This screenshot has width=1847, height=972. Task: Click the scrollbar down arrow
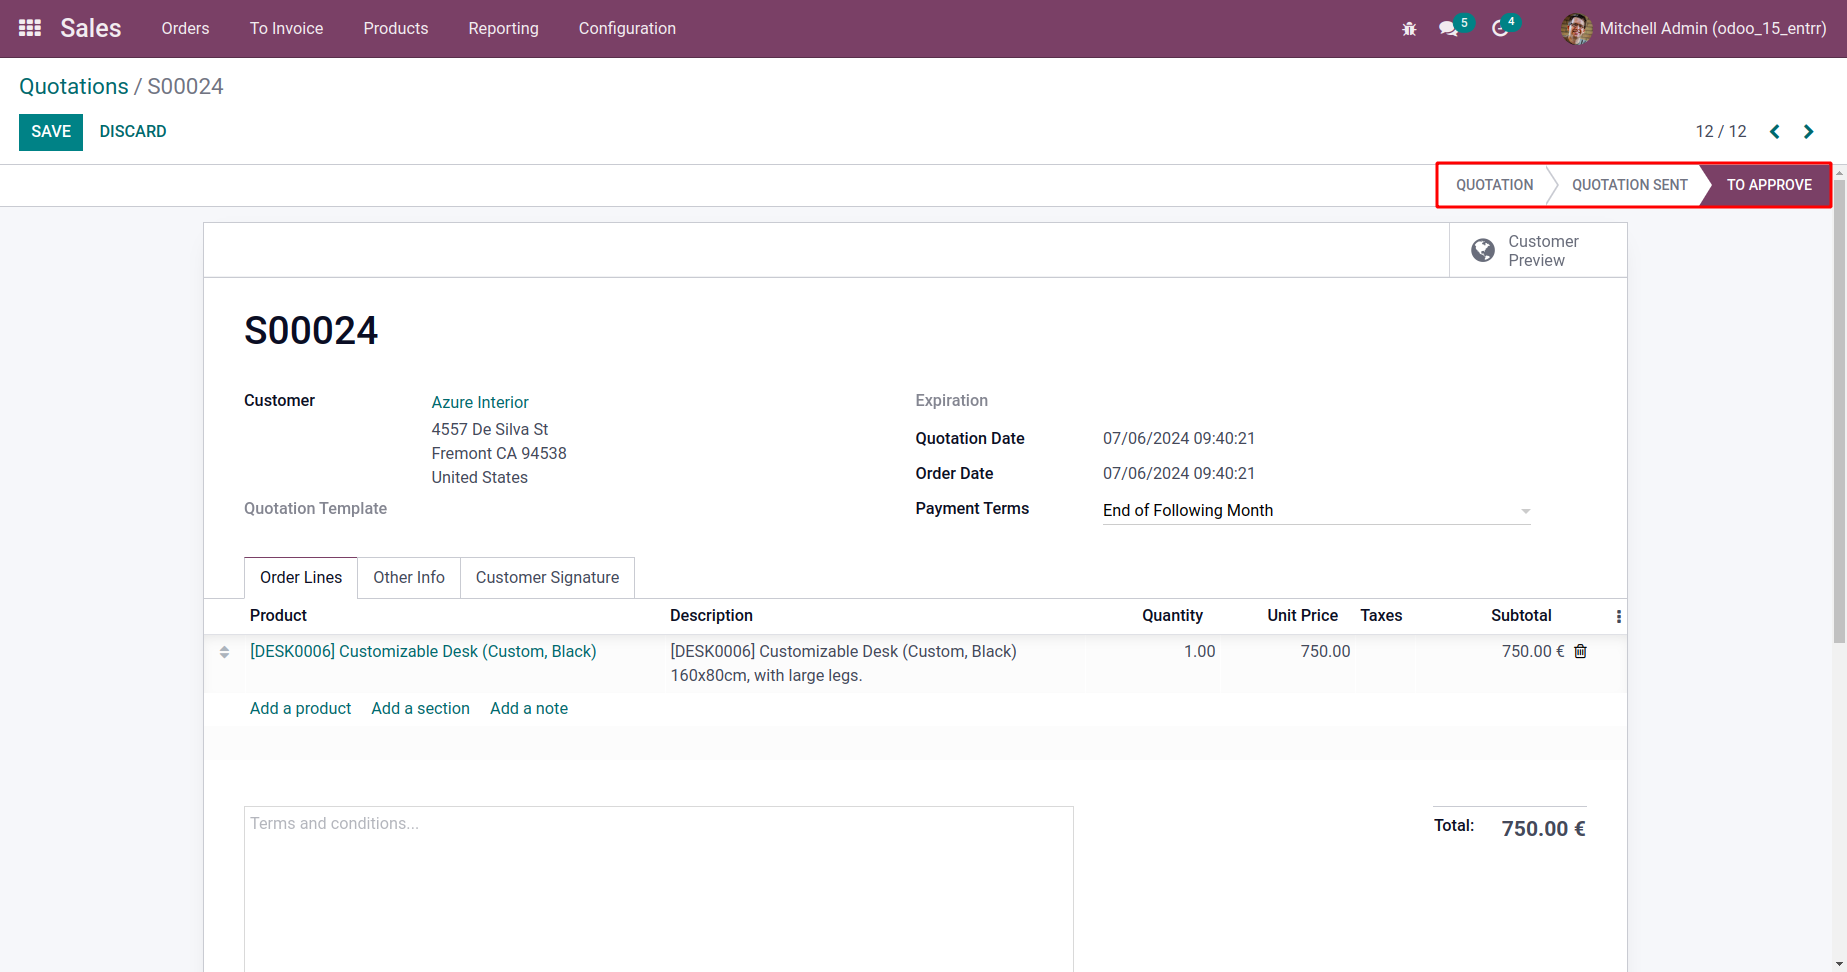[1839, 964]
